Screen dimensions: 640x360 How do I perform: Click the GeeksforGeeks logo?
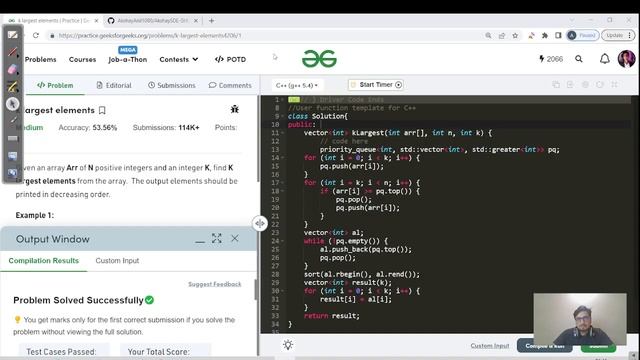pos(319,59)
